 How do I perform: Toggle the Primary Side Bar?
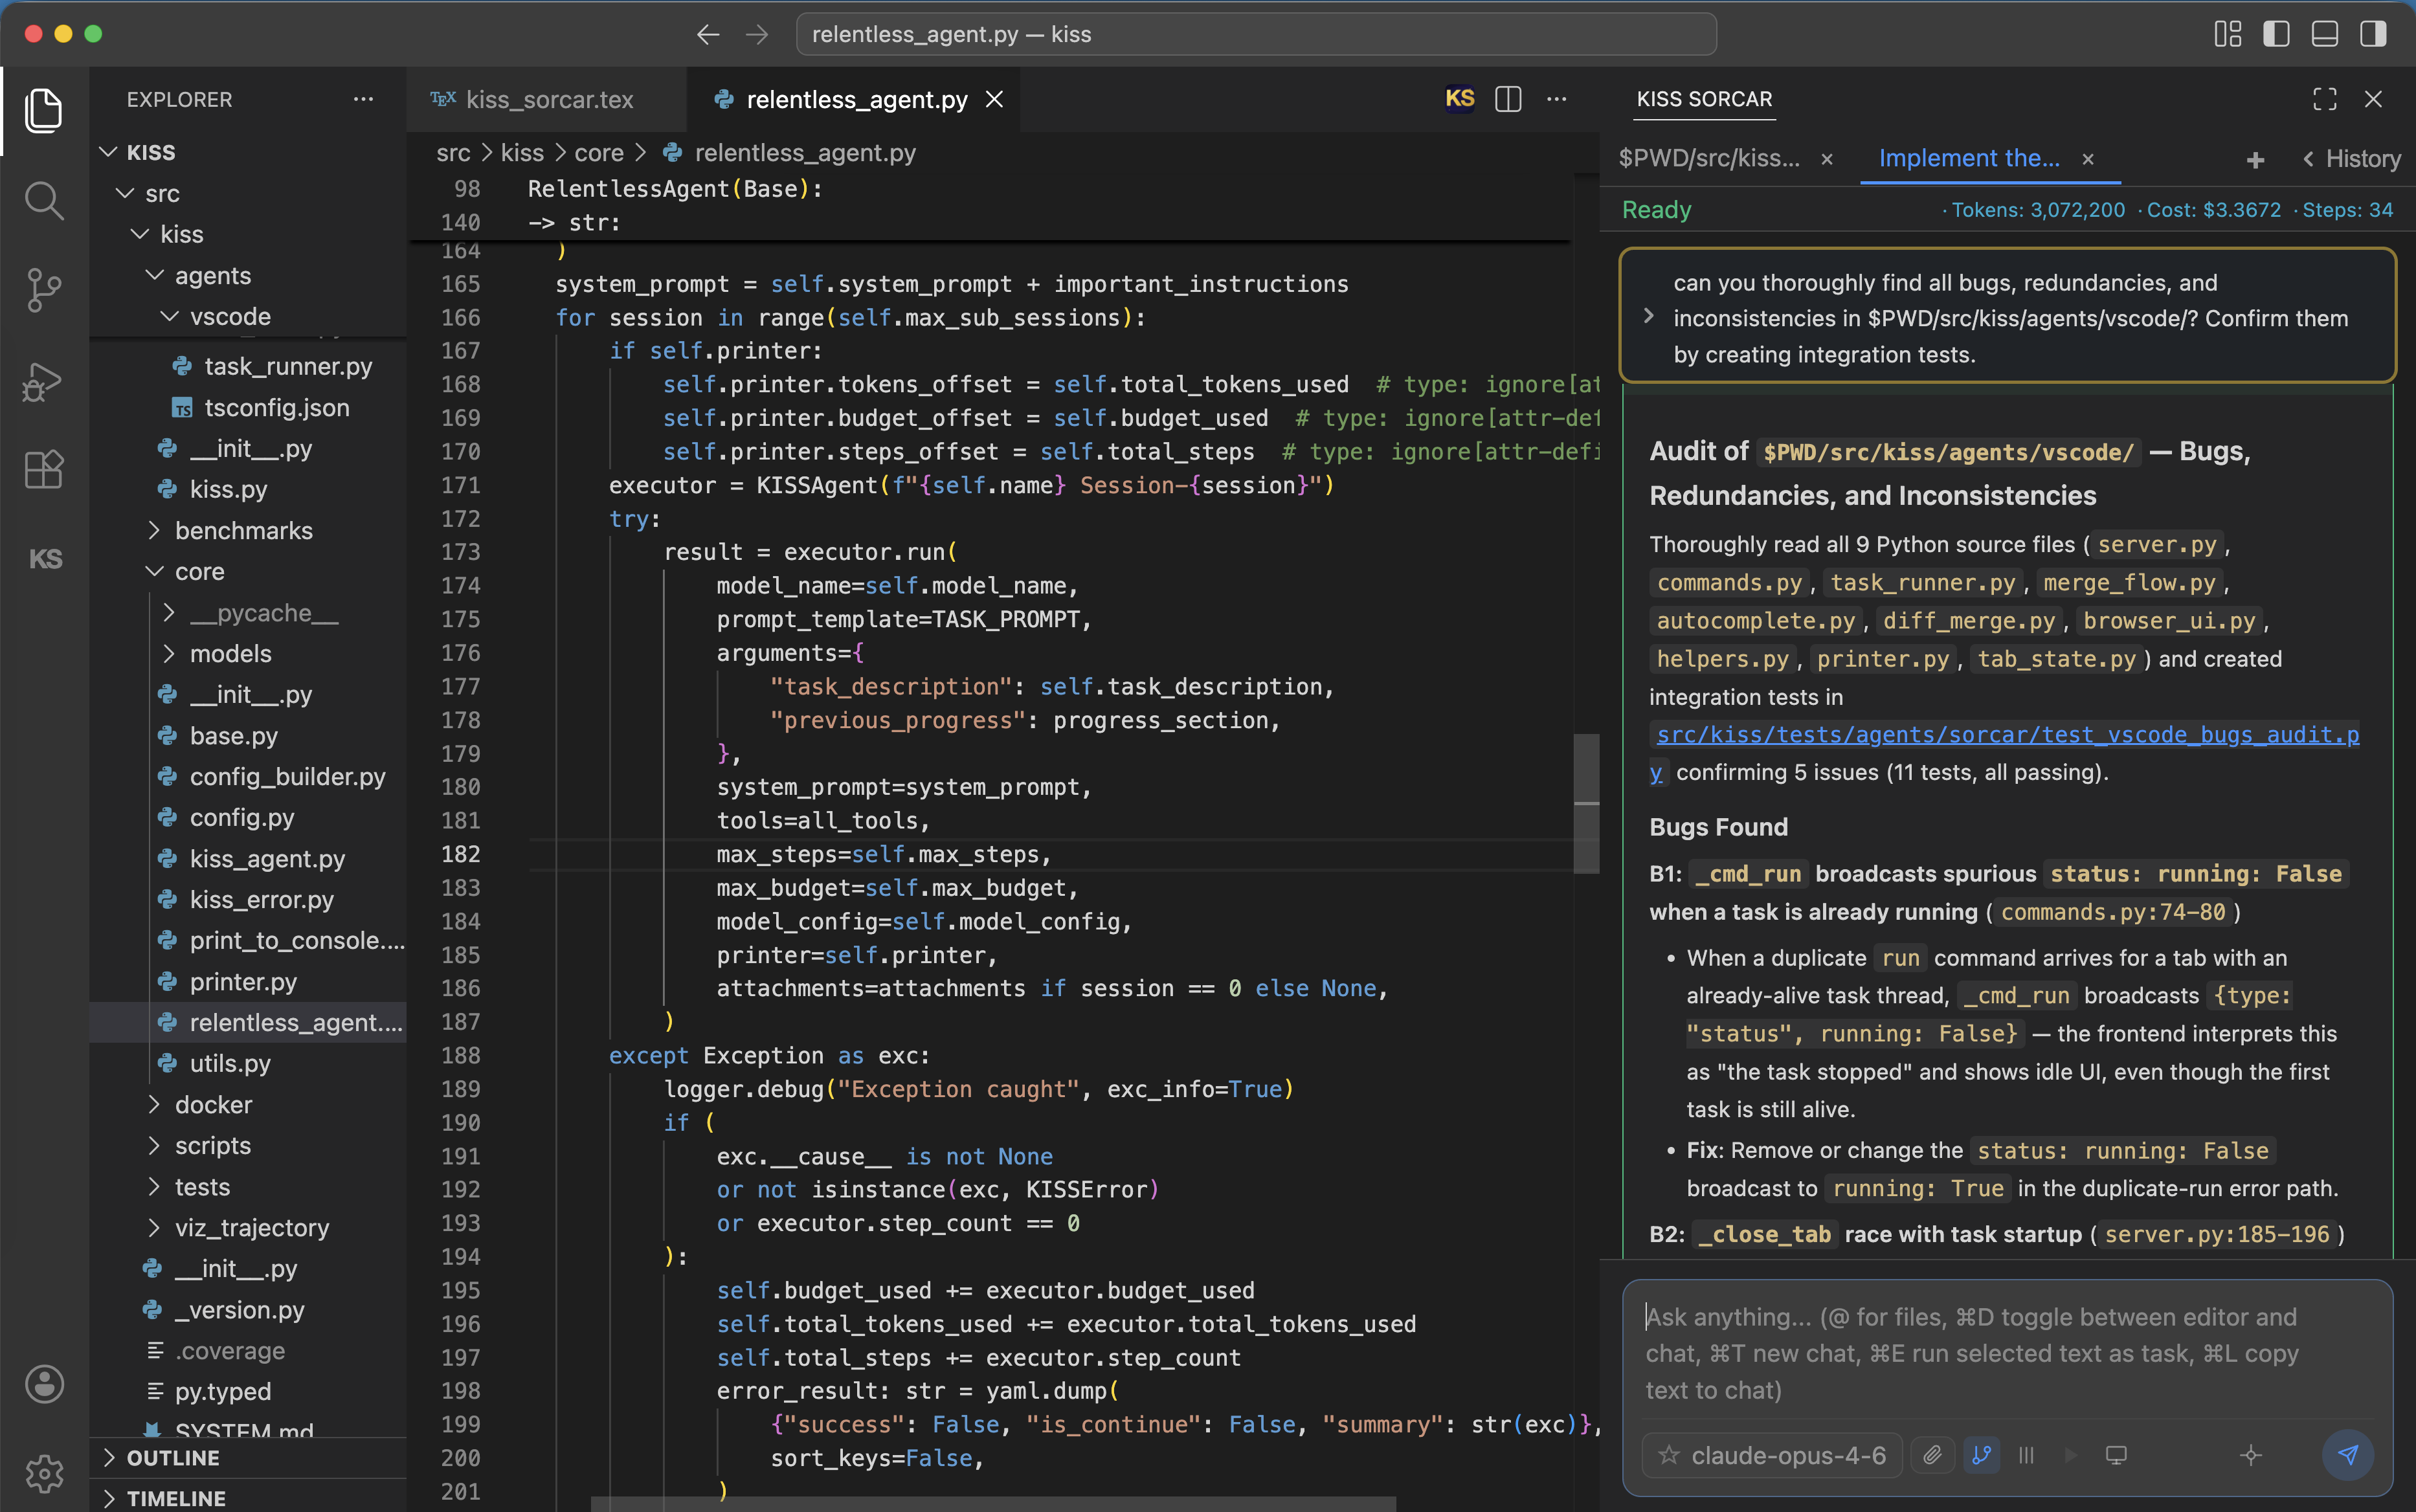[2277, 34]
